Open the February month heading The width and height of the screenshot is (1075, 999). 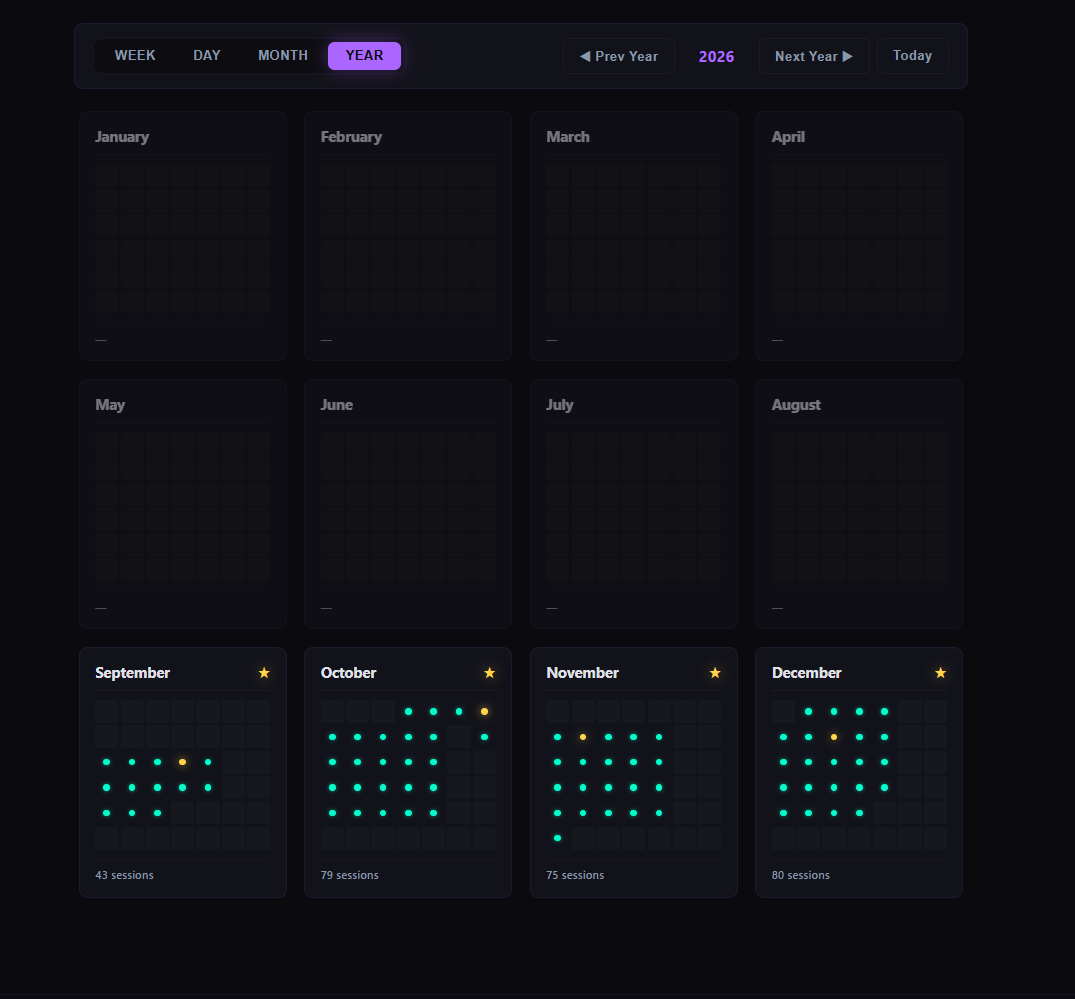coord(351,137)
